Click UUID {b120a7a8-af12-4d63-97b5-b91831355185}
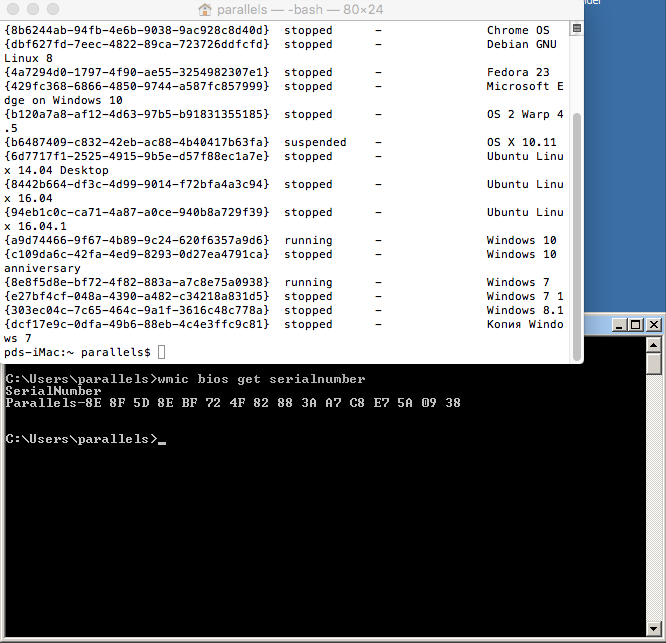This screenshot has width=666, height=643. [137, 114]
